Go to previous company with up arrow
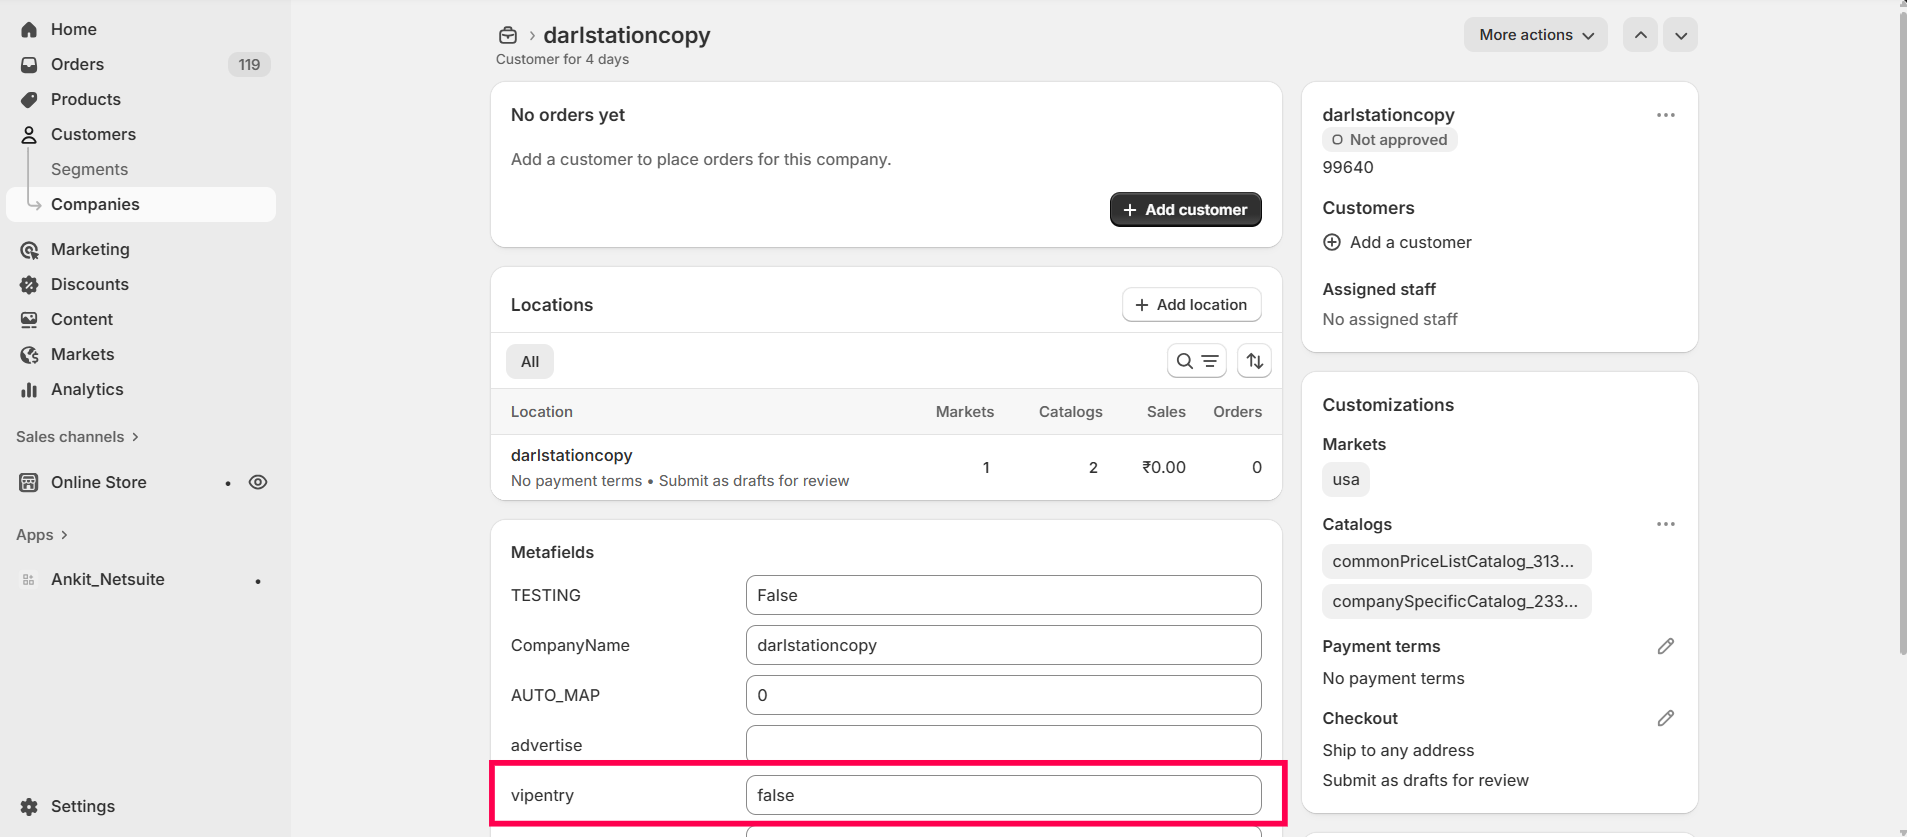Viewport: 1907px width, 837px height. coord(1640,35)
